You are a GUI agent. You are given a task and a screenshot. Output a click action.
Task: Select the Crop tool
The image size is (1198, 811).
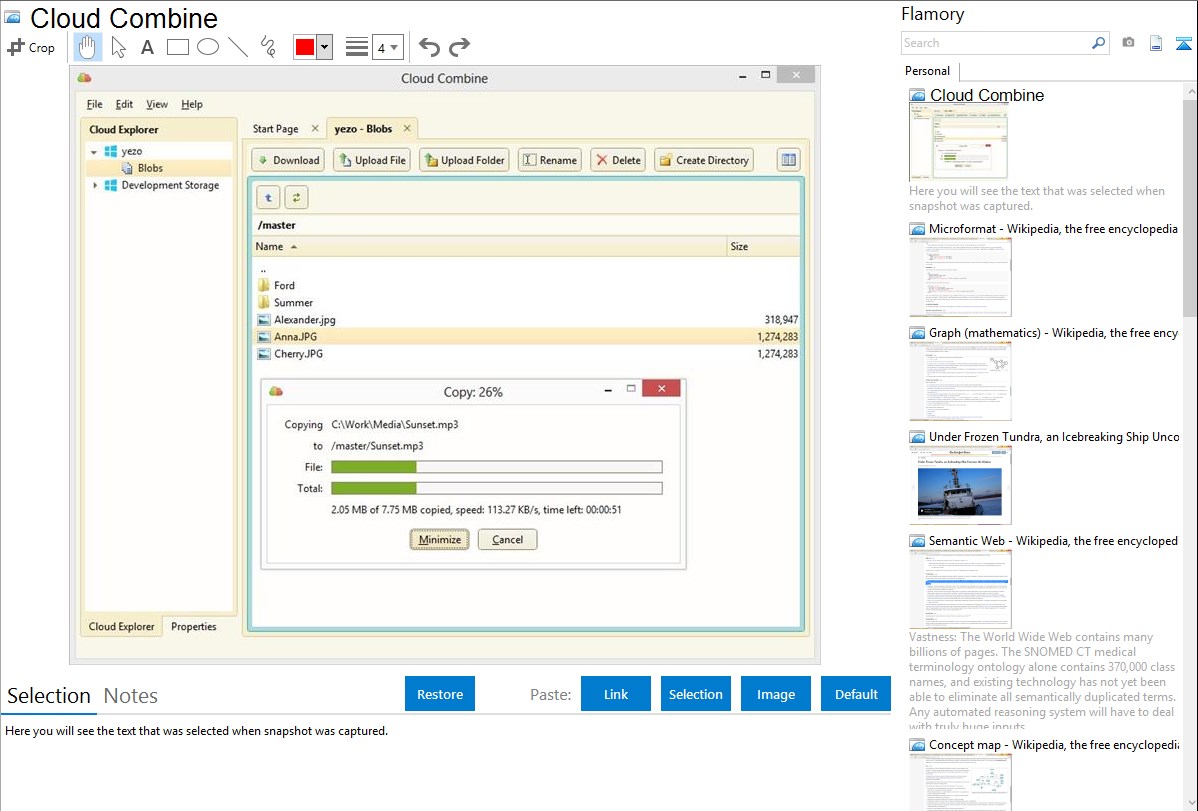pos(31,47)
